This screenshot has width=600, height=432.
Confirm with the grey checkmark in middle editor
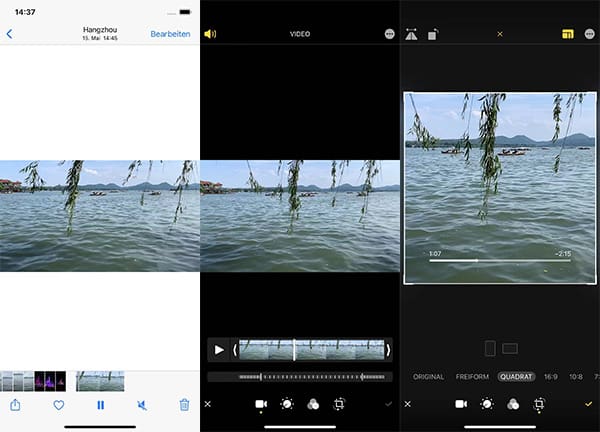(388, 404)
